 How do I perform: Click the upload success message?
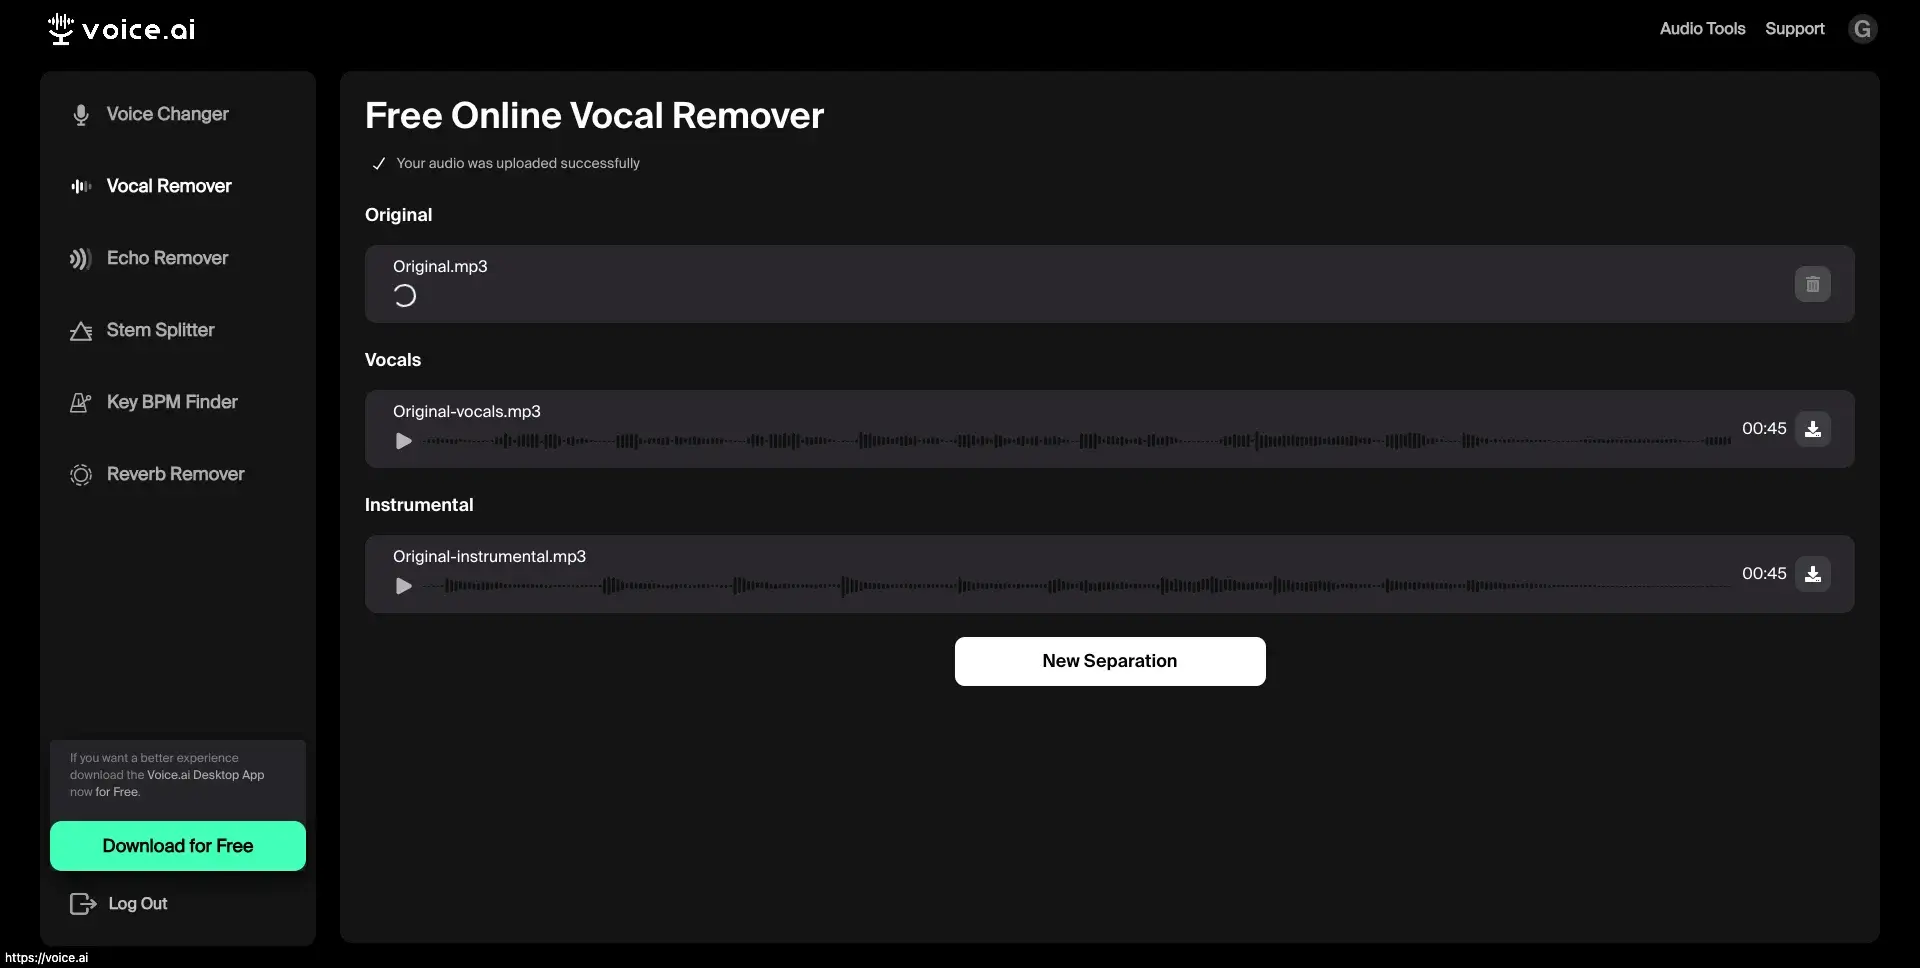pos(518,163)
